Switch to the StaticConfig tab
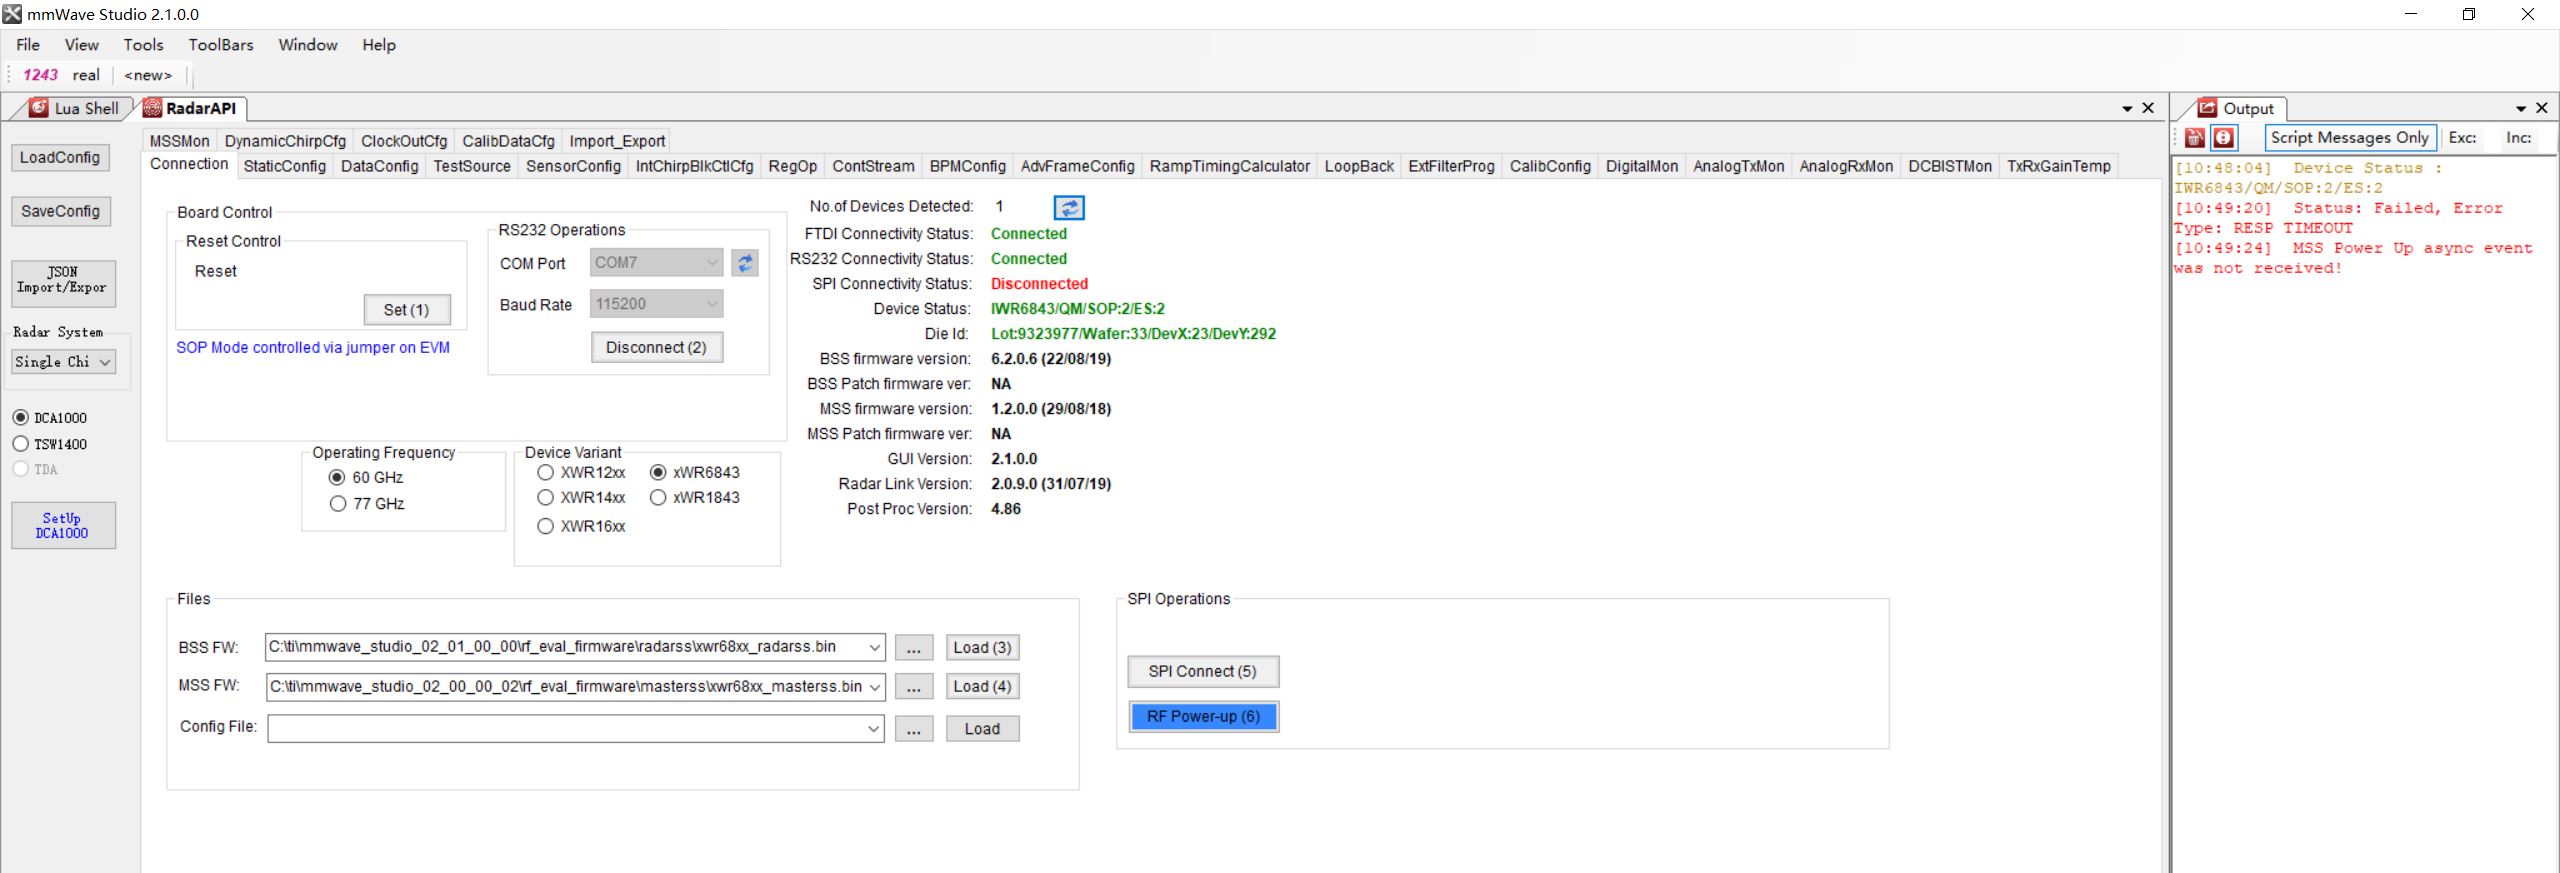Viewport: 2560px width, 873px height. pos(285,166)
